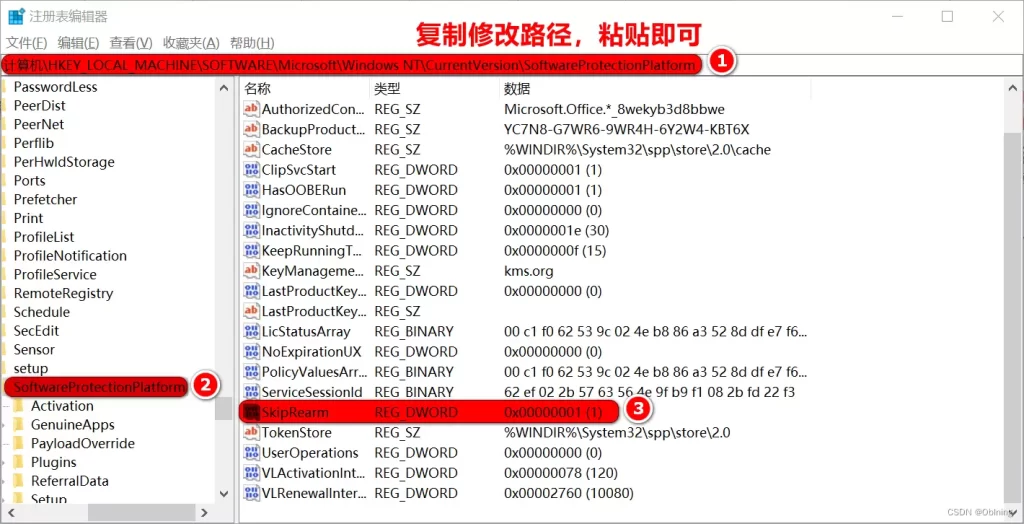Image resolution: width=1024 pixels, height=524 pixels.
Task: Select the GenuineApps subkey
Action: [72, 425]
